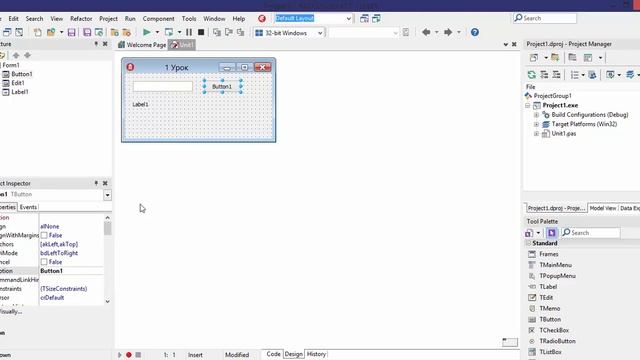Click Project Manager Expand All icon
The width and height of the screenshot is (640, 360).
coord(544,75)
